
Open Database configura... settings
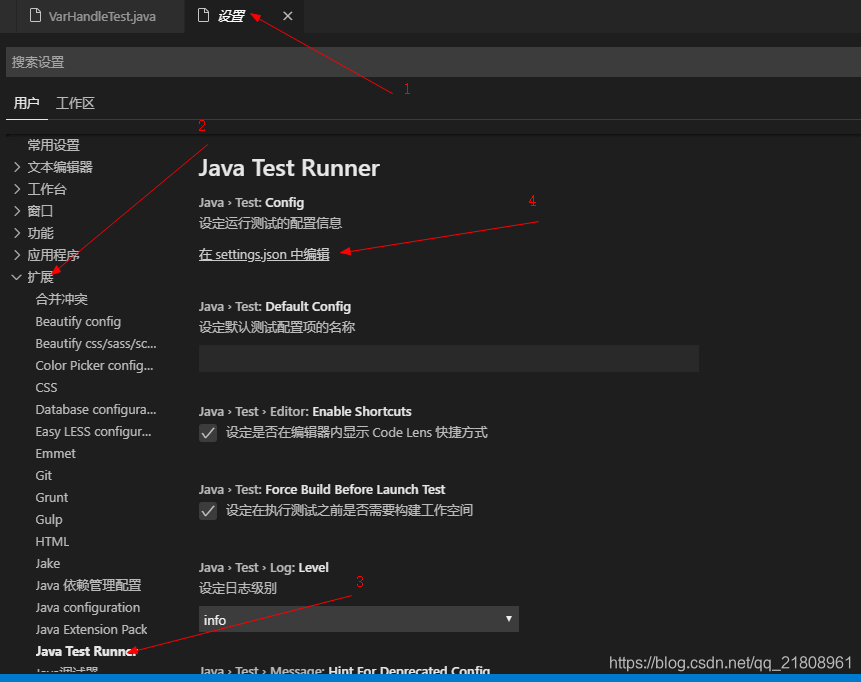coord(96,410)
